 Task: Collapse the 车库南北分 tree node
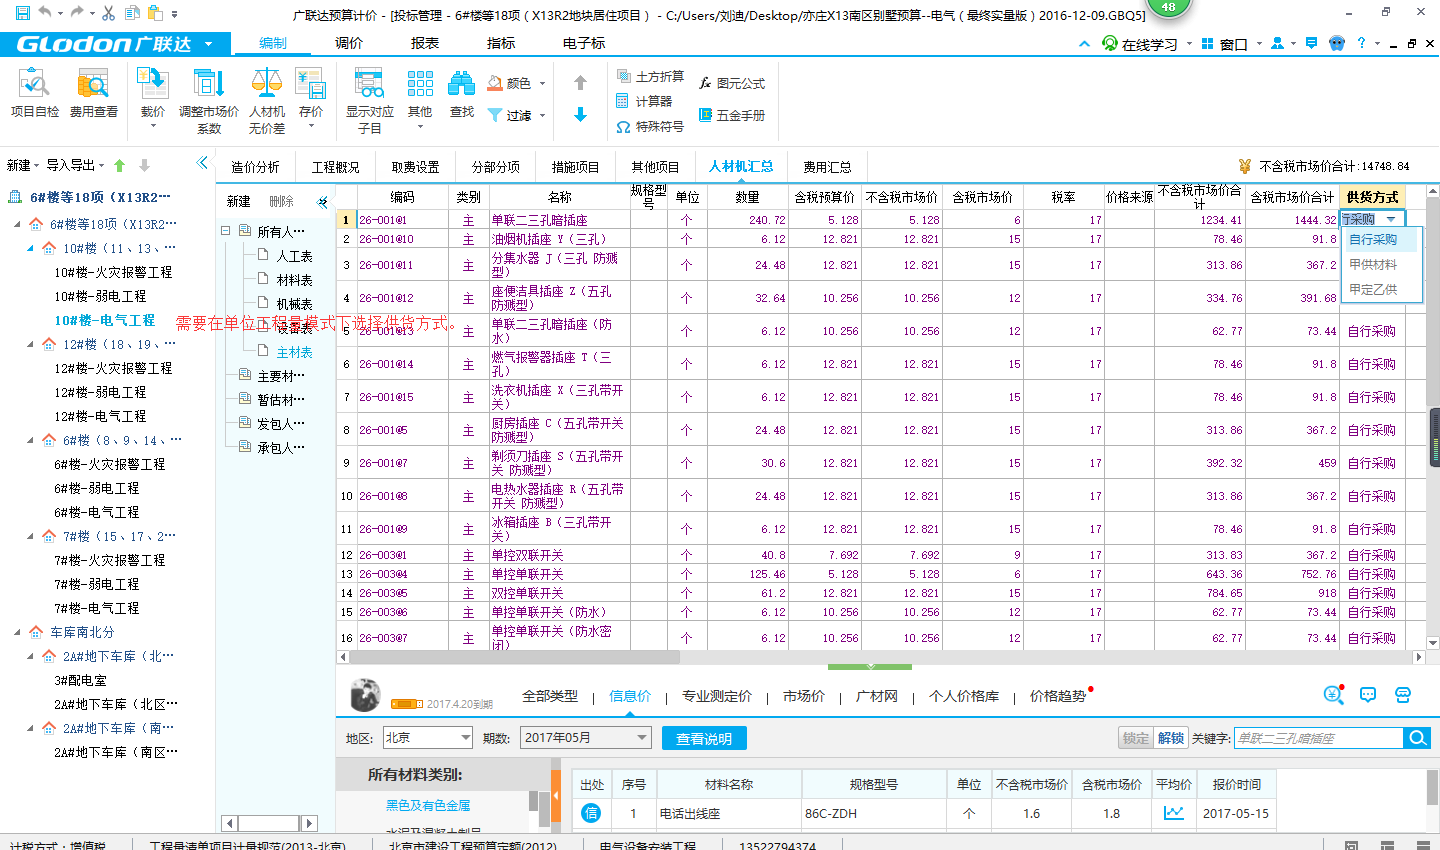(17, 632)
